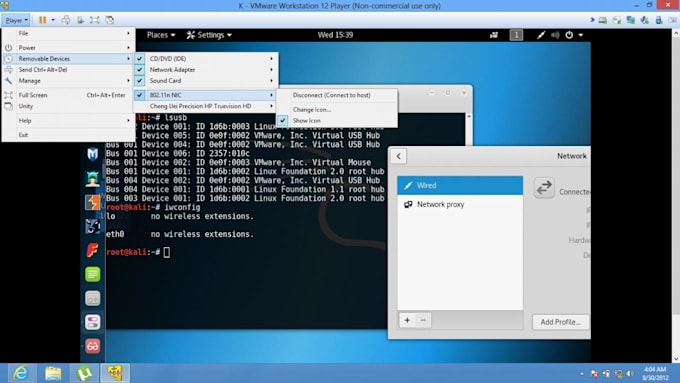680x383 pixels.
Task: Click the Kali power icon
Action: (569, 35)
